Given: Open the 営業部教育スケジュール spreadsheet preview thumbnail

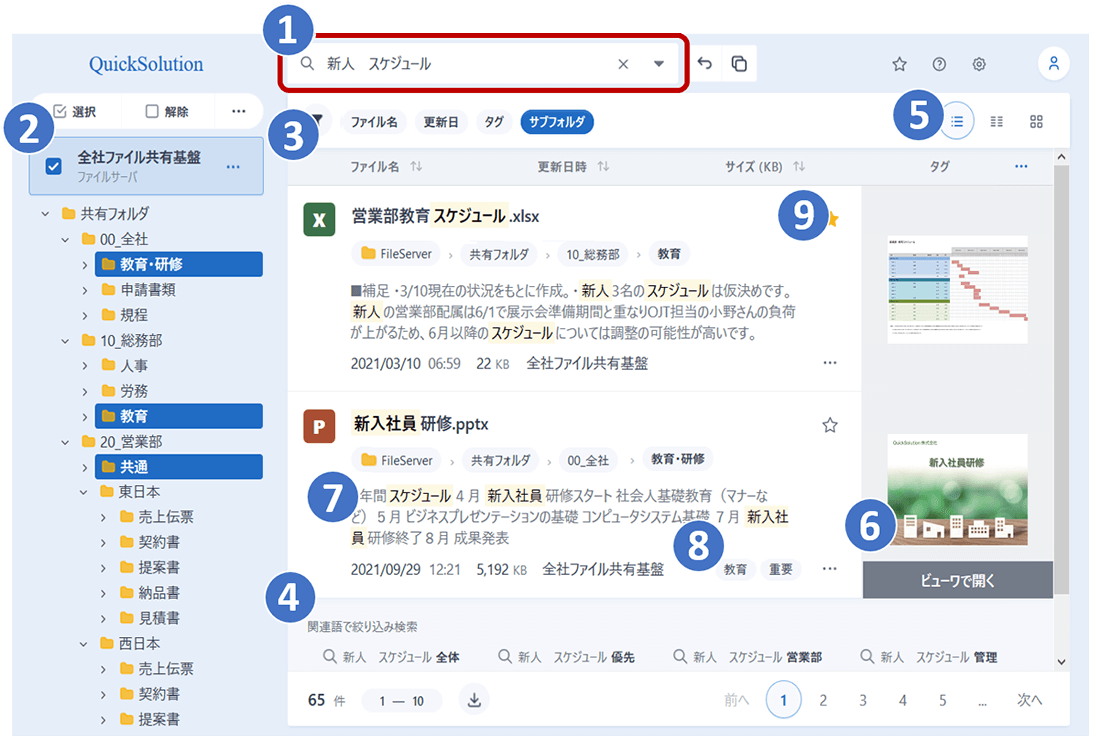Looking at the screenshot, I should pyautogui.click(x=958, y=289).
